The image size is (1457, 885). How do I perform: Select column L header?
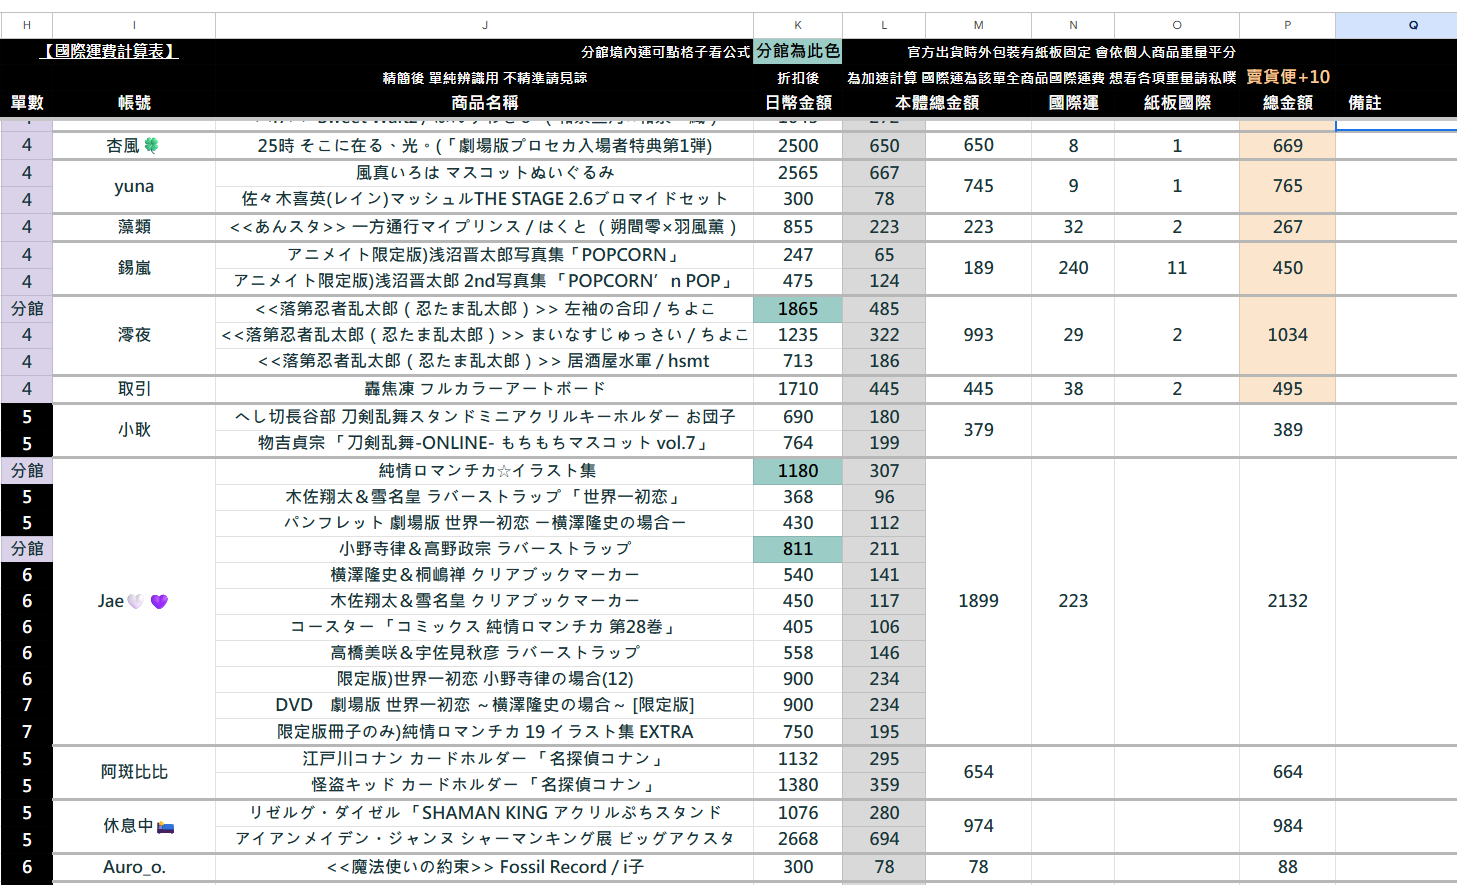click(884, 25)
